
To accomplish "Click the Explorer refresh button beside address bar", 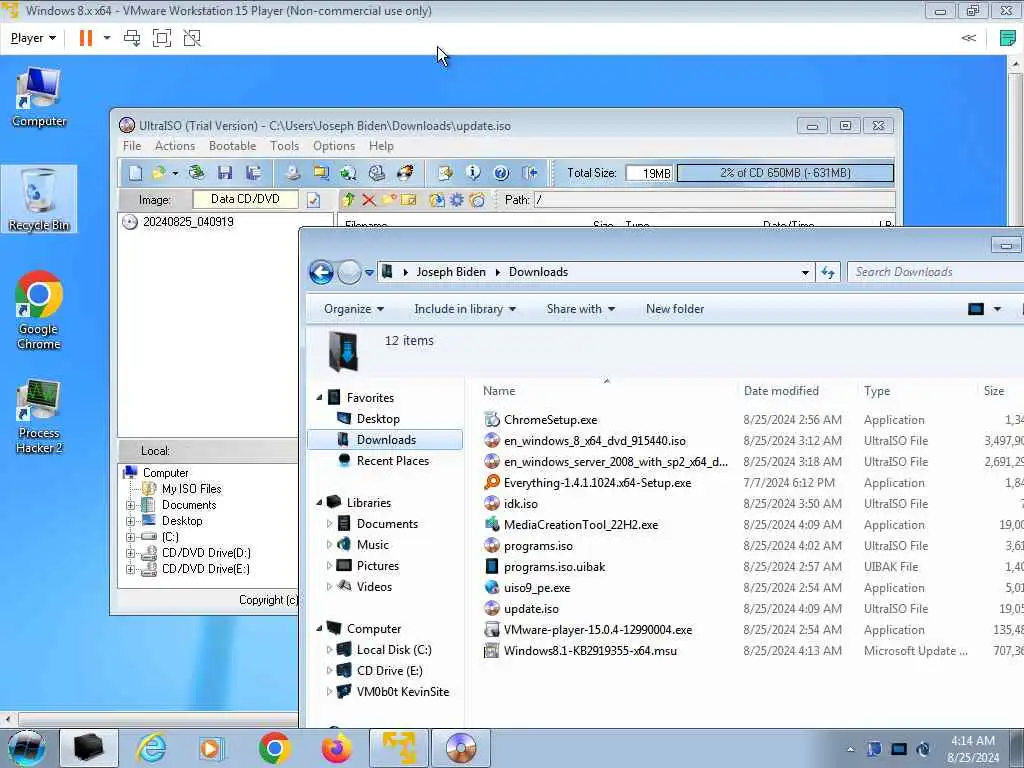I will click(x=828, y=272).
